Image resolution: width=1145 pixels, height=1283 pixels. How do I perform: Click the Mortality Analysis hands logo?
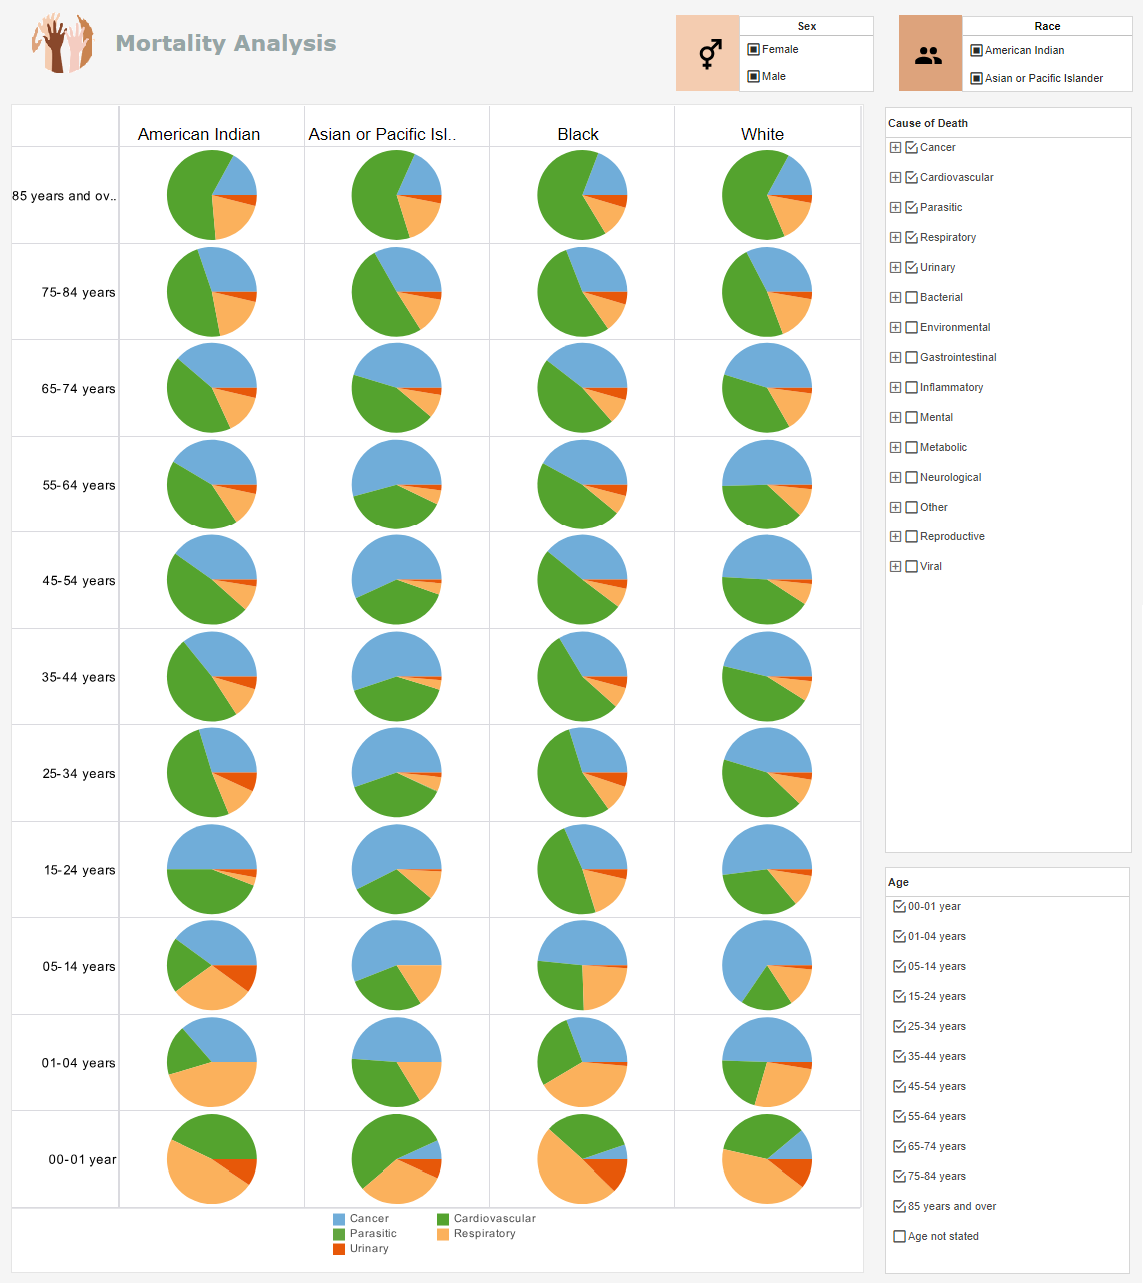pyautogui.click(x=60, y=45)
